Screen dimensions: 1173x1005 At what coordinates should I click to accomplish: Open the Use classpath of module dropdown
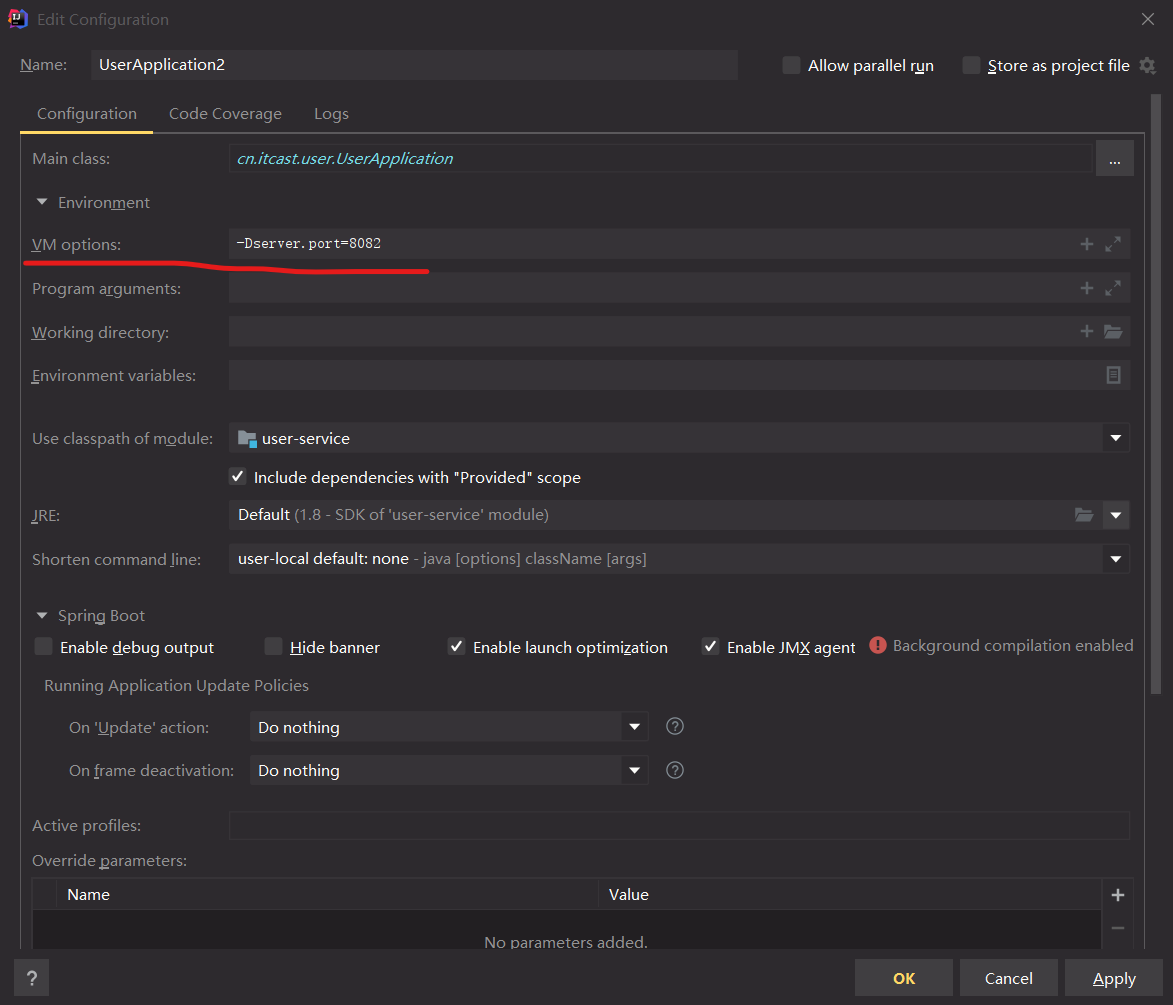[1115, 438]
